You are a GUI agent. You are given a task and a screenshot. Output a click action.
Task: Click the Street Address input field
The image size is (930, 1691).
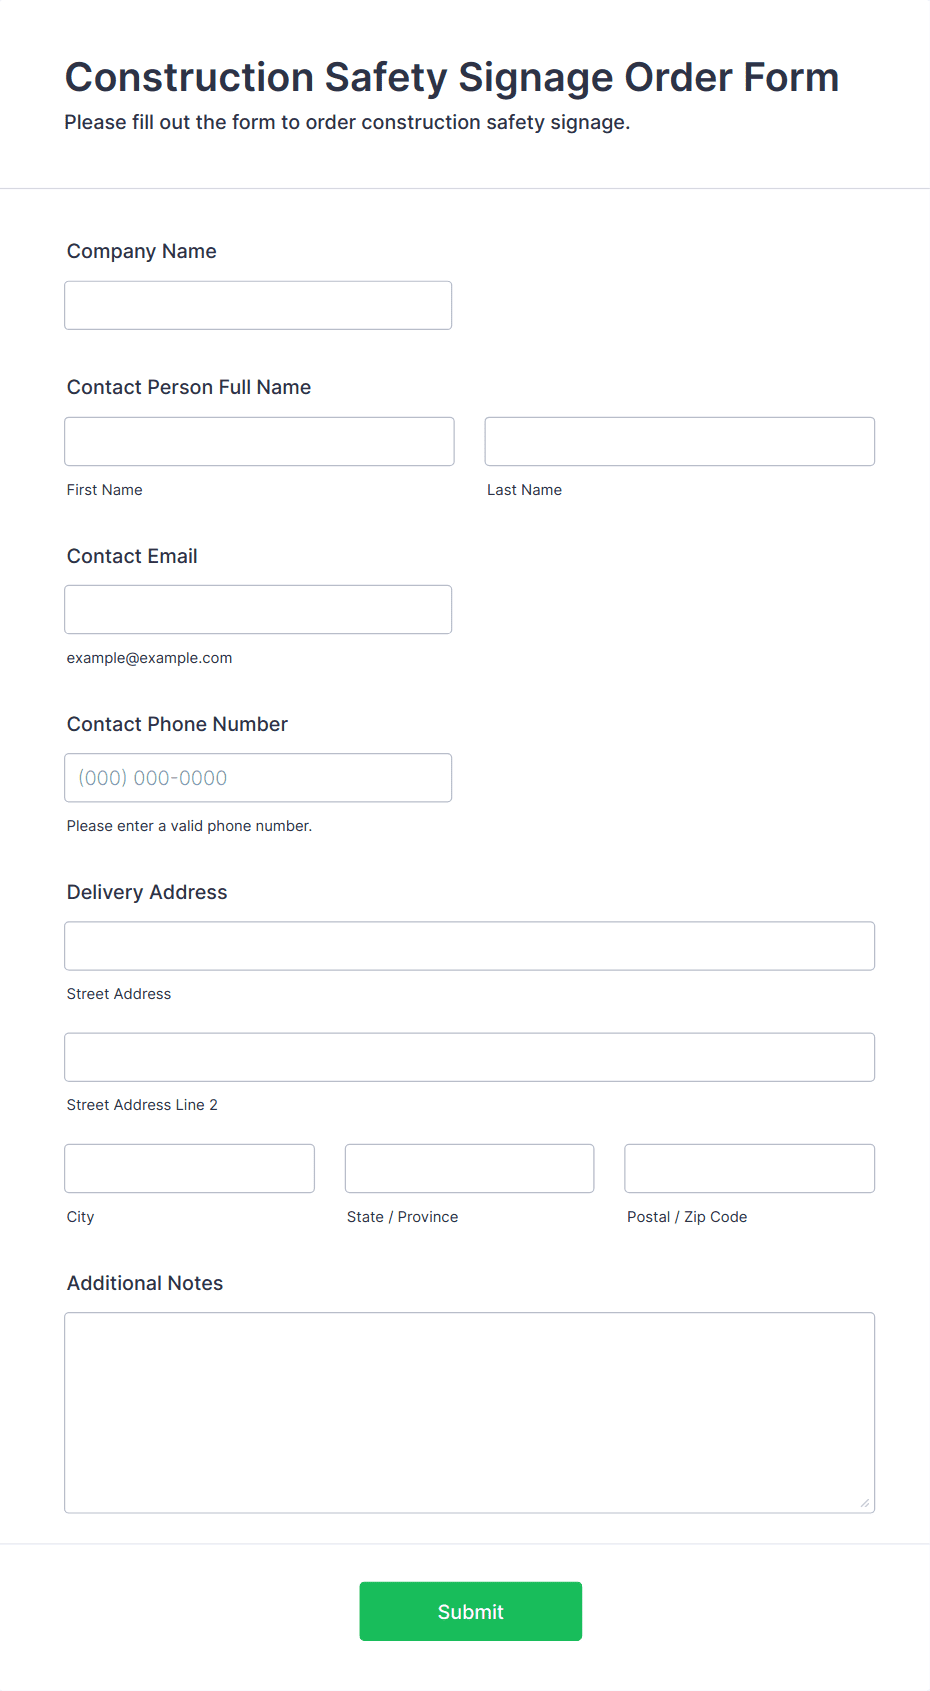[470, 945]
